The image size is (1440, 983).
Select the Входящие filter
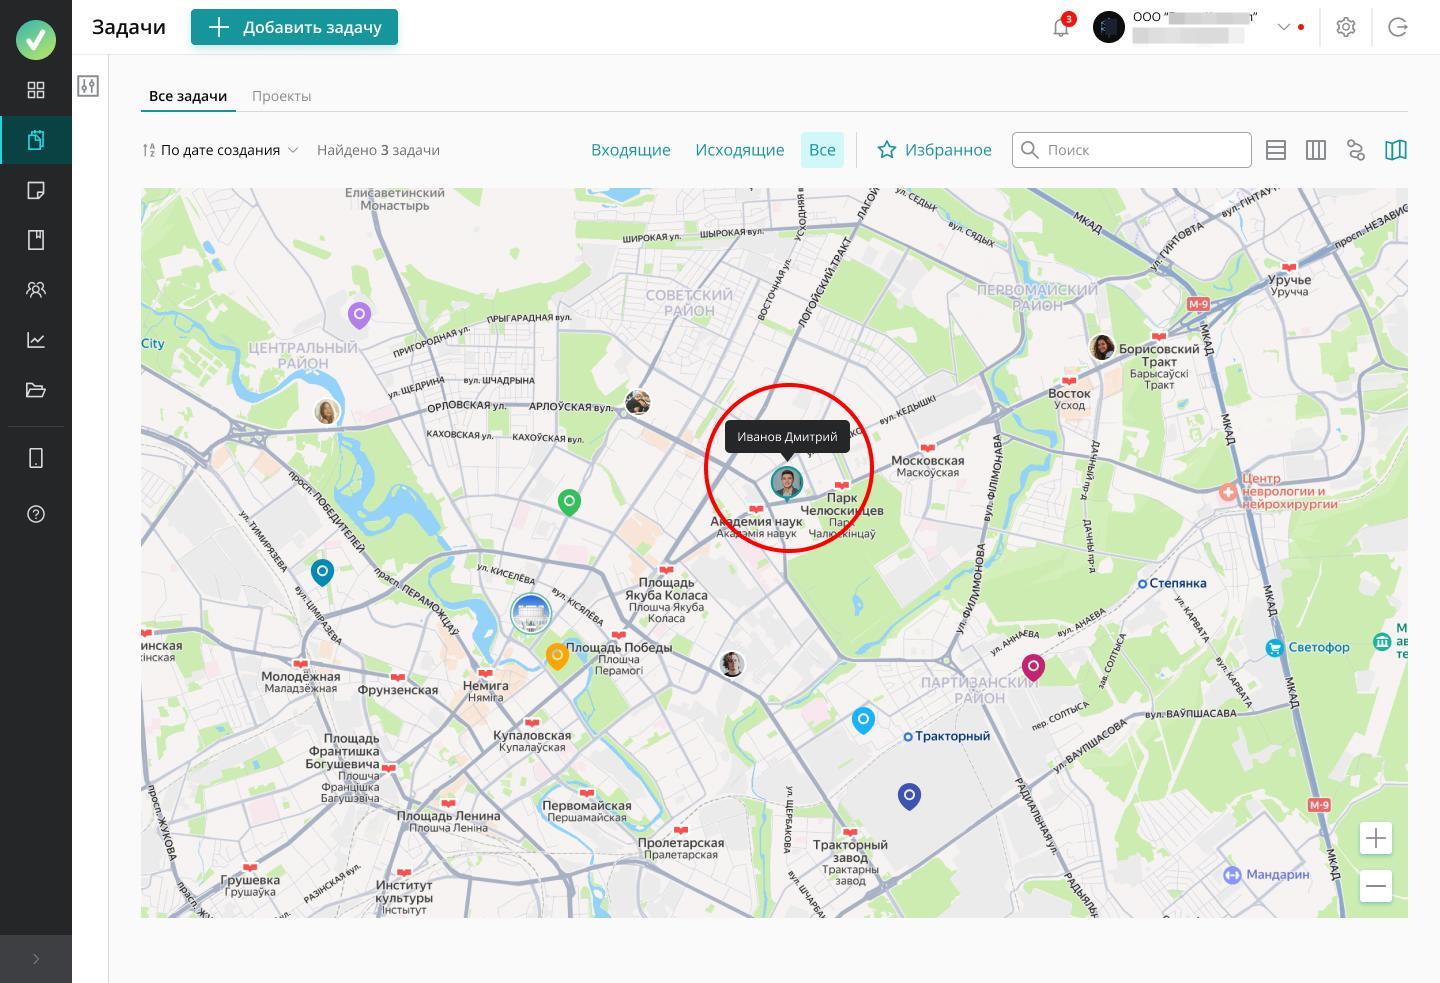coord(631,150)
